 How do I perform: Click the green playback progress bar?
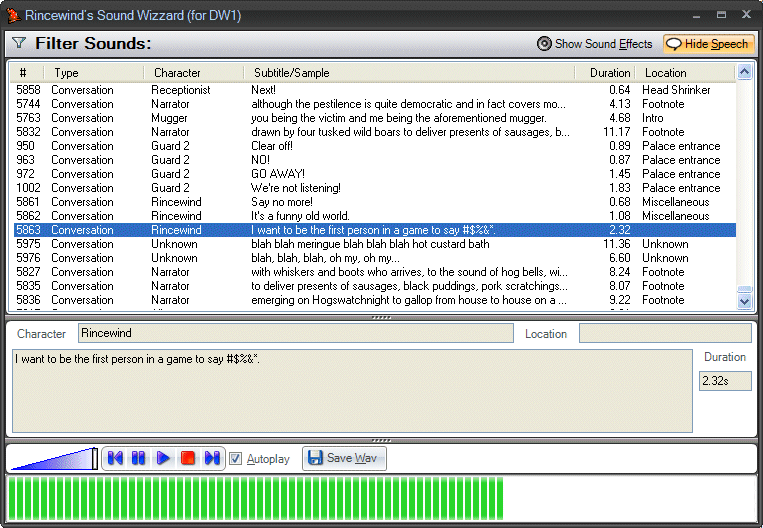click(255, 499)
